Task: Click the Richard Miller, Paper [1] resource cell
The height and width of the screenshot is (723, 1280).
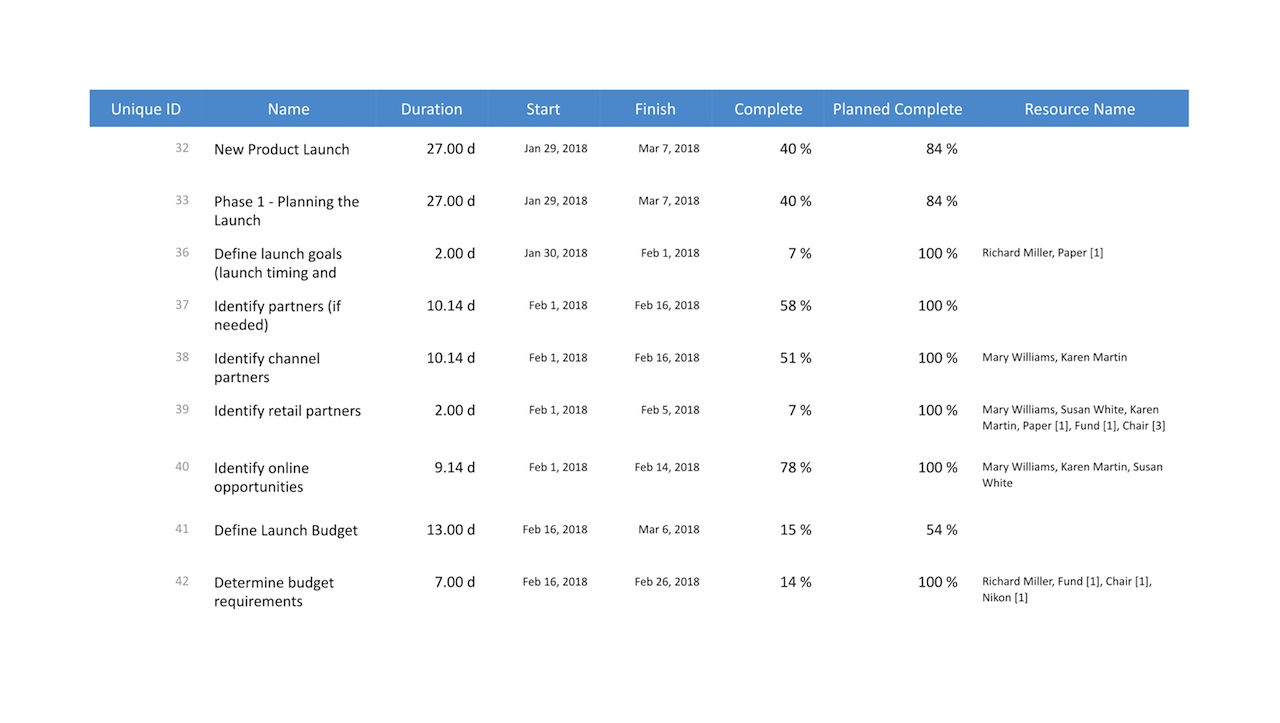Action: (1042, 253)
